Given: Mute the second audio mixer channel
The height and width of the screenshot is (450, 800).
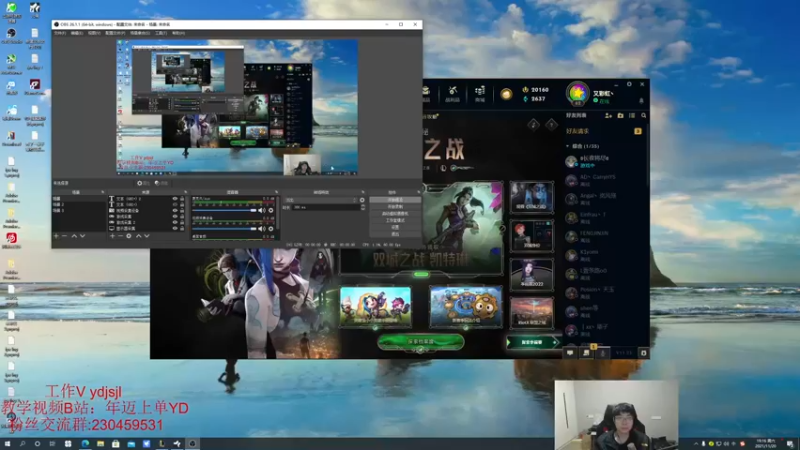Looking at the screenshot, I should point(261,229).
